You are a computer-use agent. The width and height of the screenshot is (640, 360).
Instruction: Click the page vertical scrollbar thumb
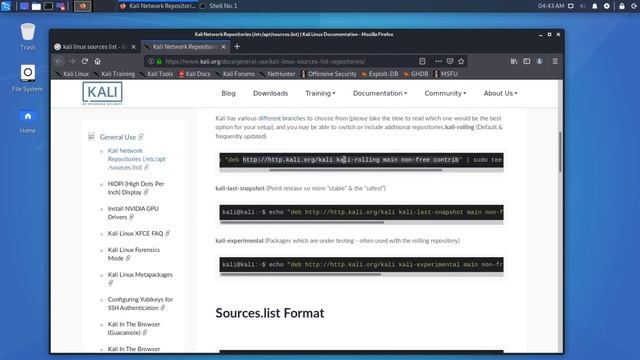560,151
